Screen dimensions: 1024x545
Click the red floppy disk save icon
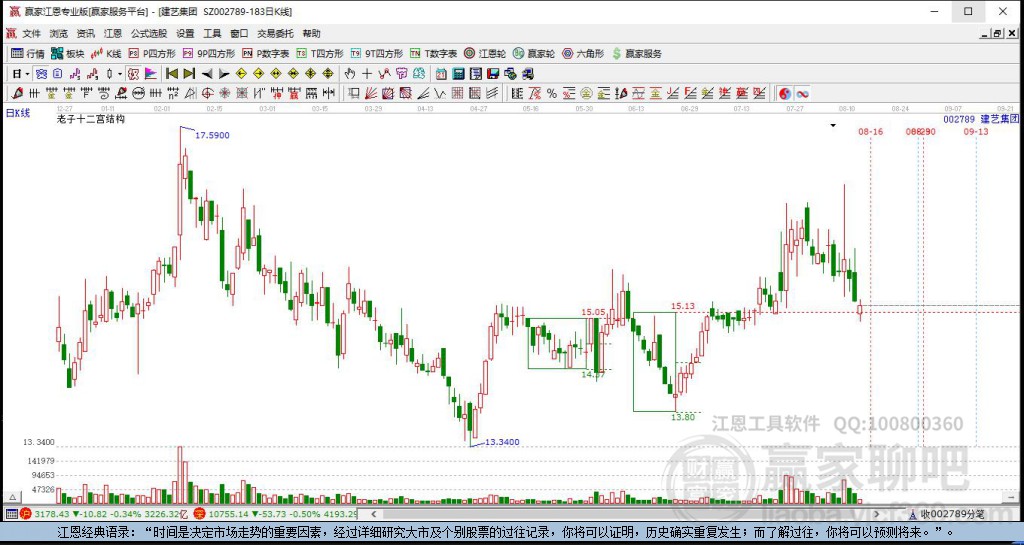493,74
